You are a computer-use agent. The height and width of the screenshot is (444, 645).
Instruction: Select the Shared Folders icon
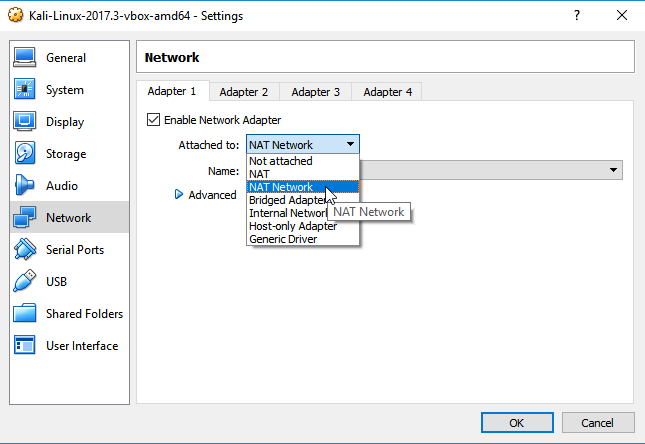pyautogui.click(x=25, y=314)
